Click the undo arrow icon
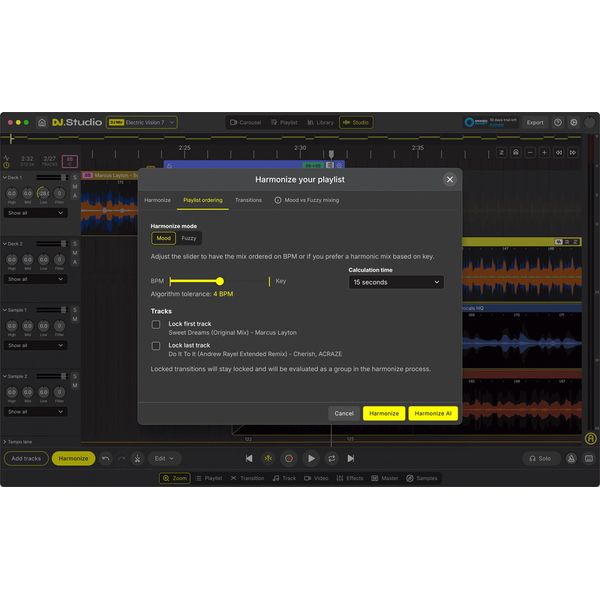Viewport: 600px width, 600px height. [x=106, y=458]
